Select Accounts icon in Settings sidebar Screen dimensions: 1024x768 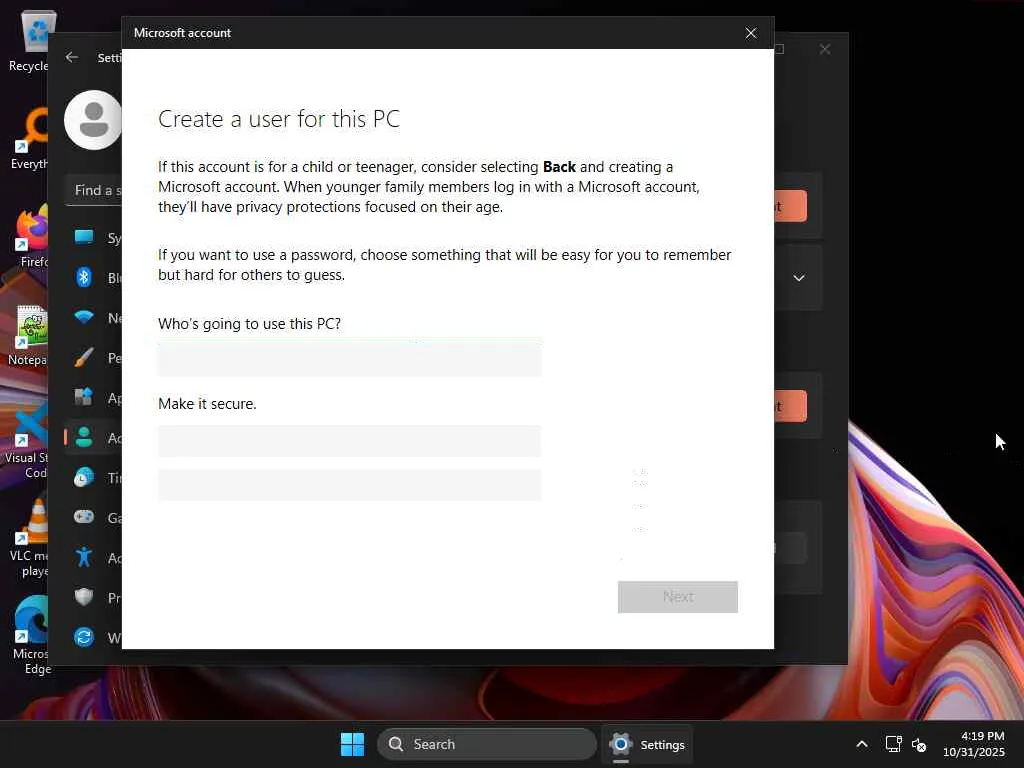click(x=84, y=437)
